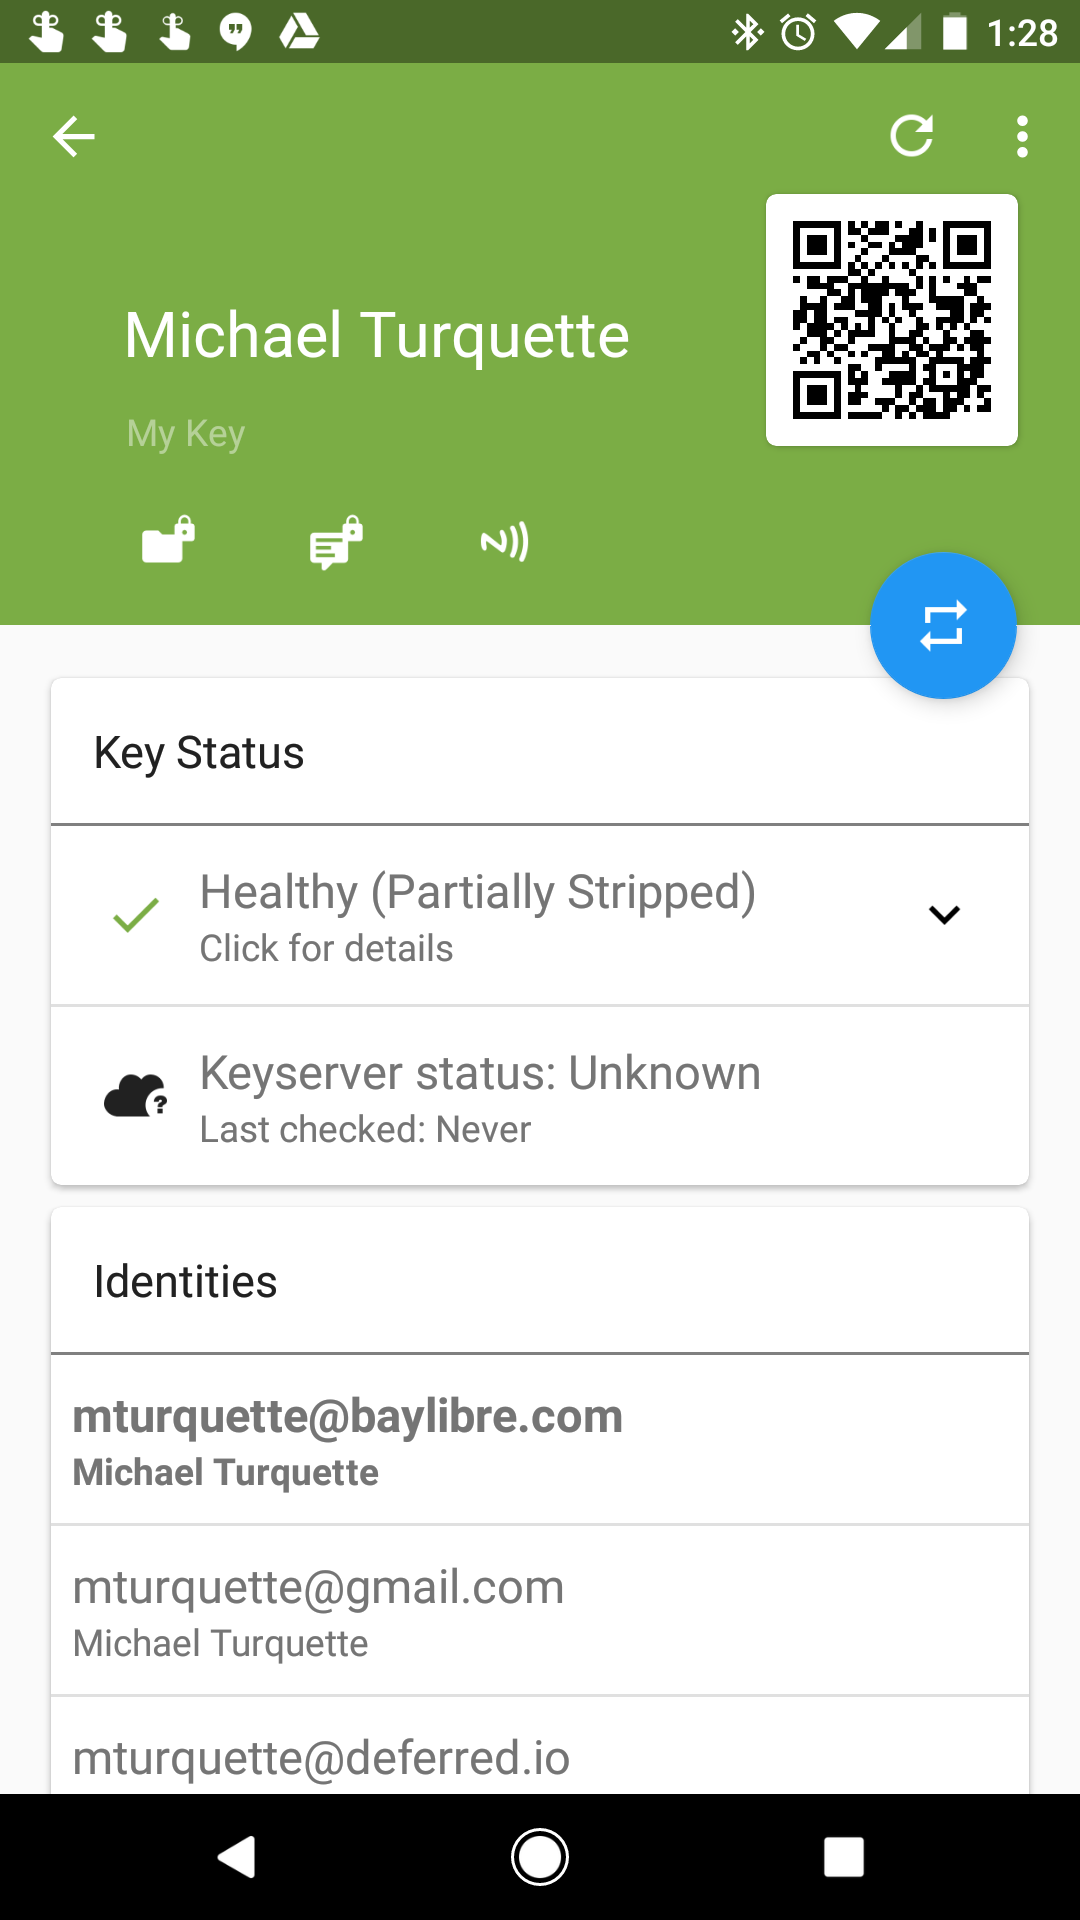Select the mturquette@deferred.io identity
This screenshot has width=1080, height=1920.
(x=540, y=1746)
